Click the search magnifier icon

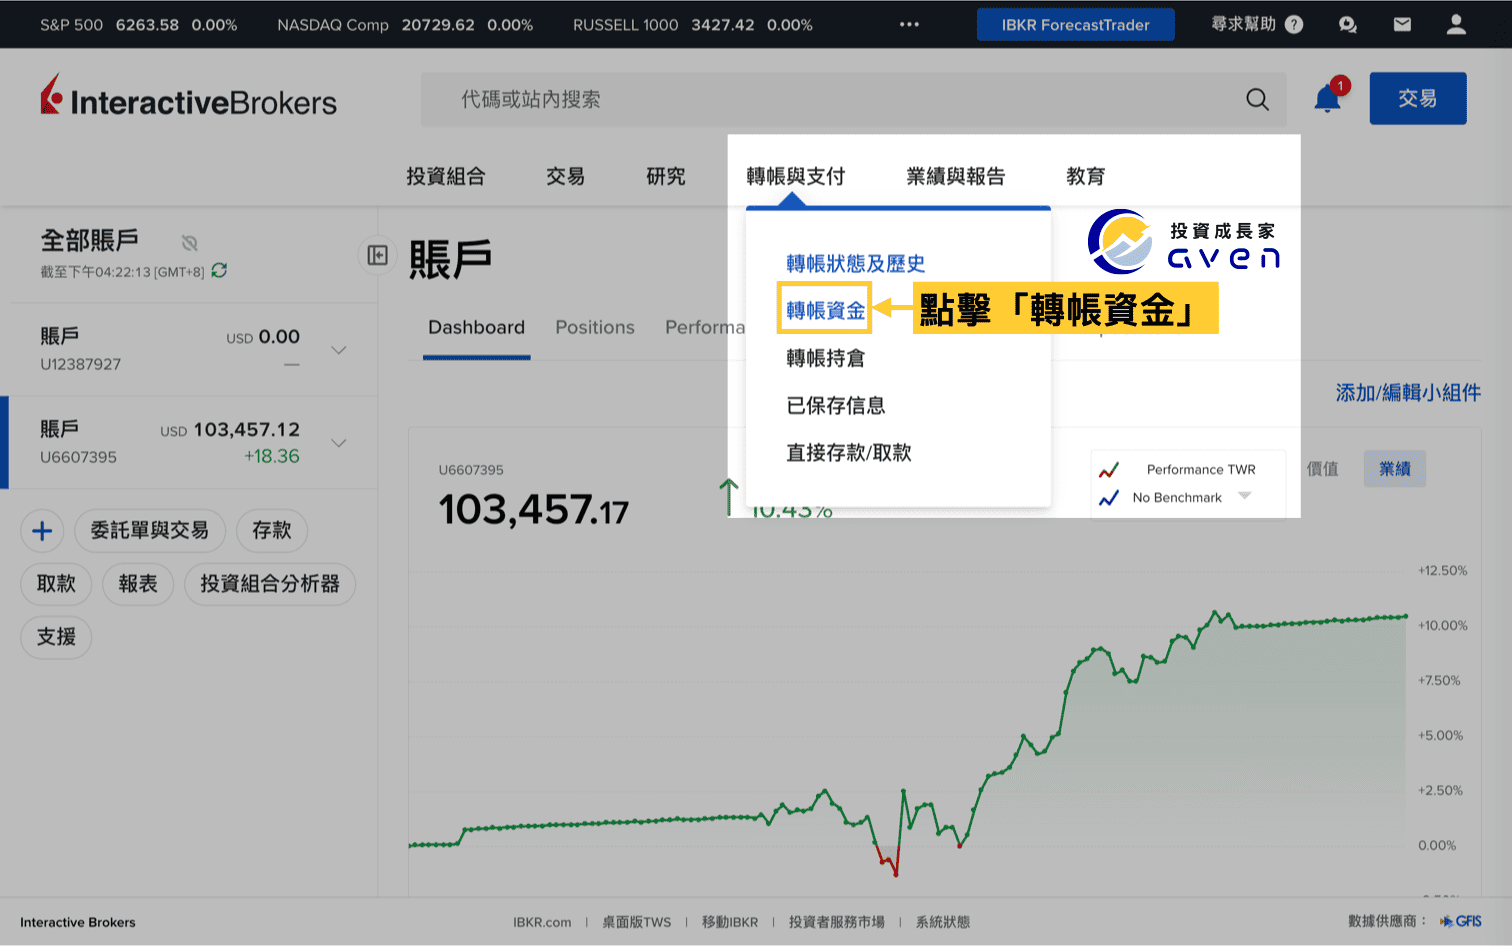tap(1257, 99)
